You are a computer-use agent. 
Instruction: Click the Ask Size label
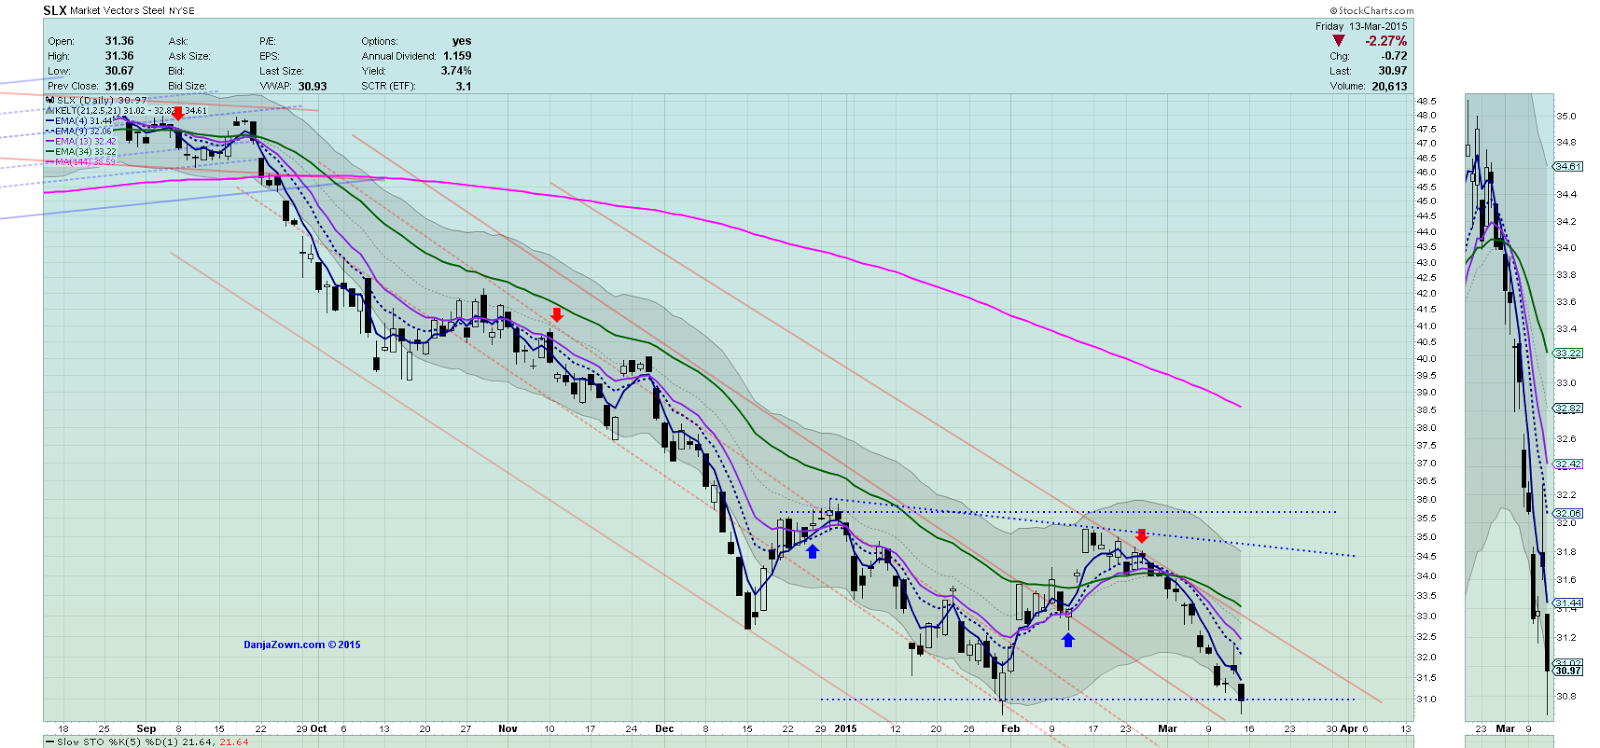click(x=189, y=56)
